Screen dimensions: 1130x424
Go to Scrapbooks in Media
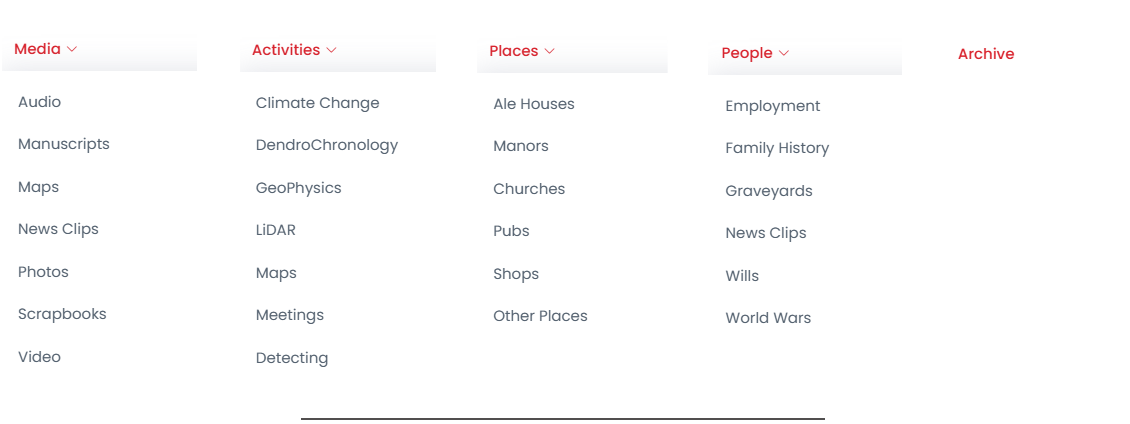[x=62, y=314]
